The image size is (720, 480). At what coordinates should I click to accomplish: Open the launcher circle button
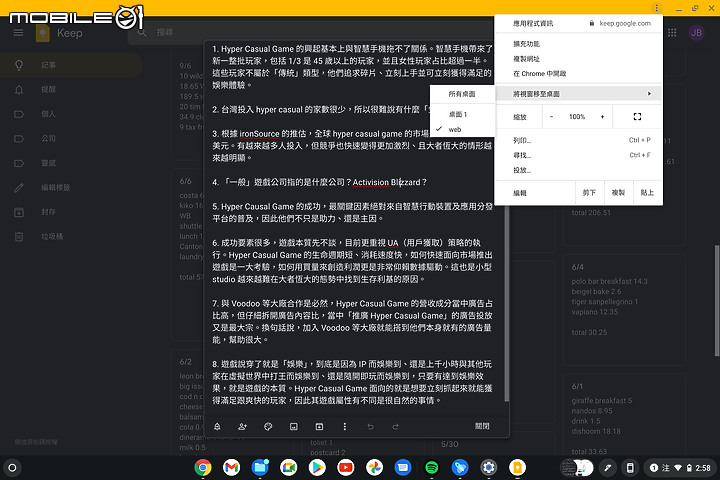pos(12,468)
